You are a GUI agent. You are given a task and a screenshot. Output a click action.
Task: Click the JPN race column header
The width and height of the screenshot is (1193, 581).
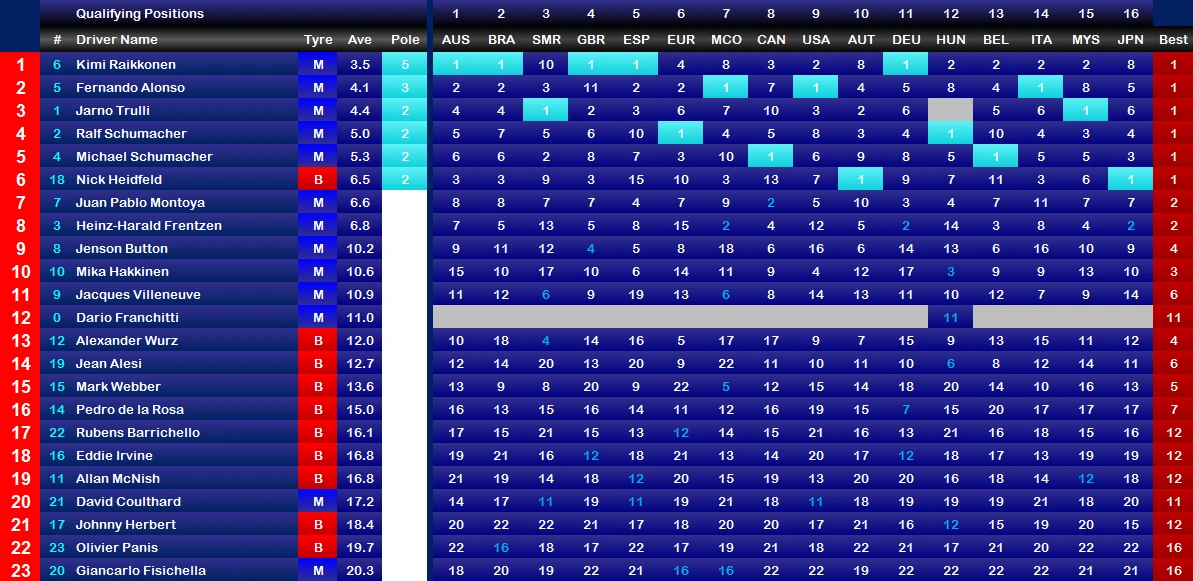(1131, 40)
